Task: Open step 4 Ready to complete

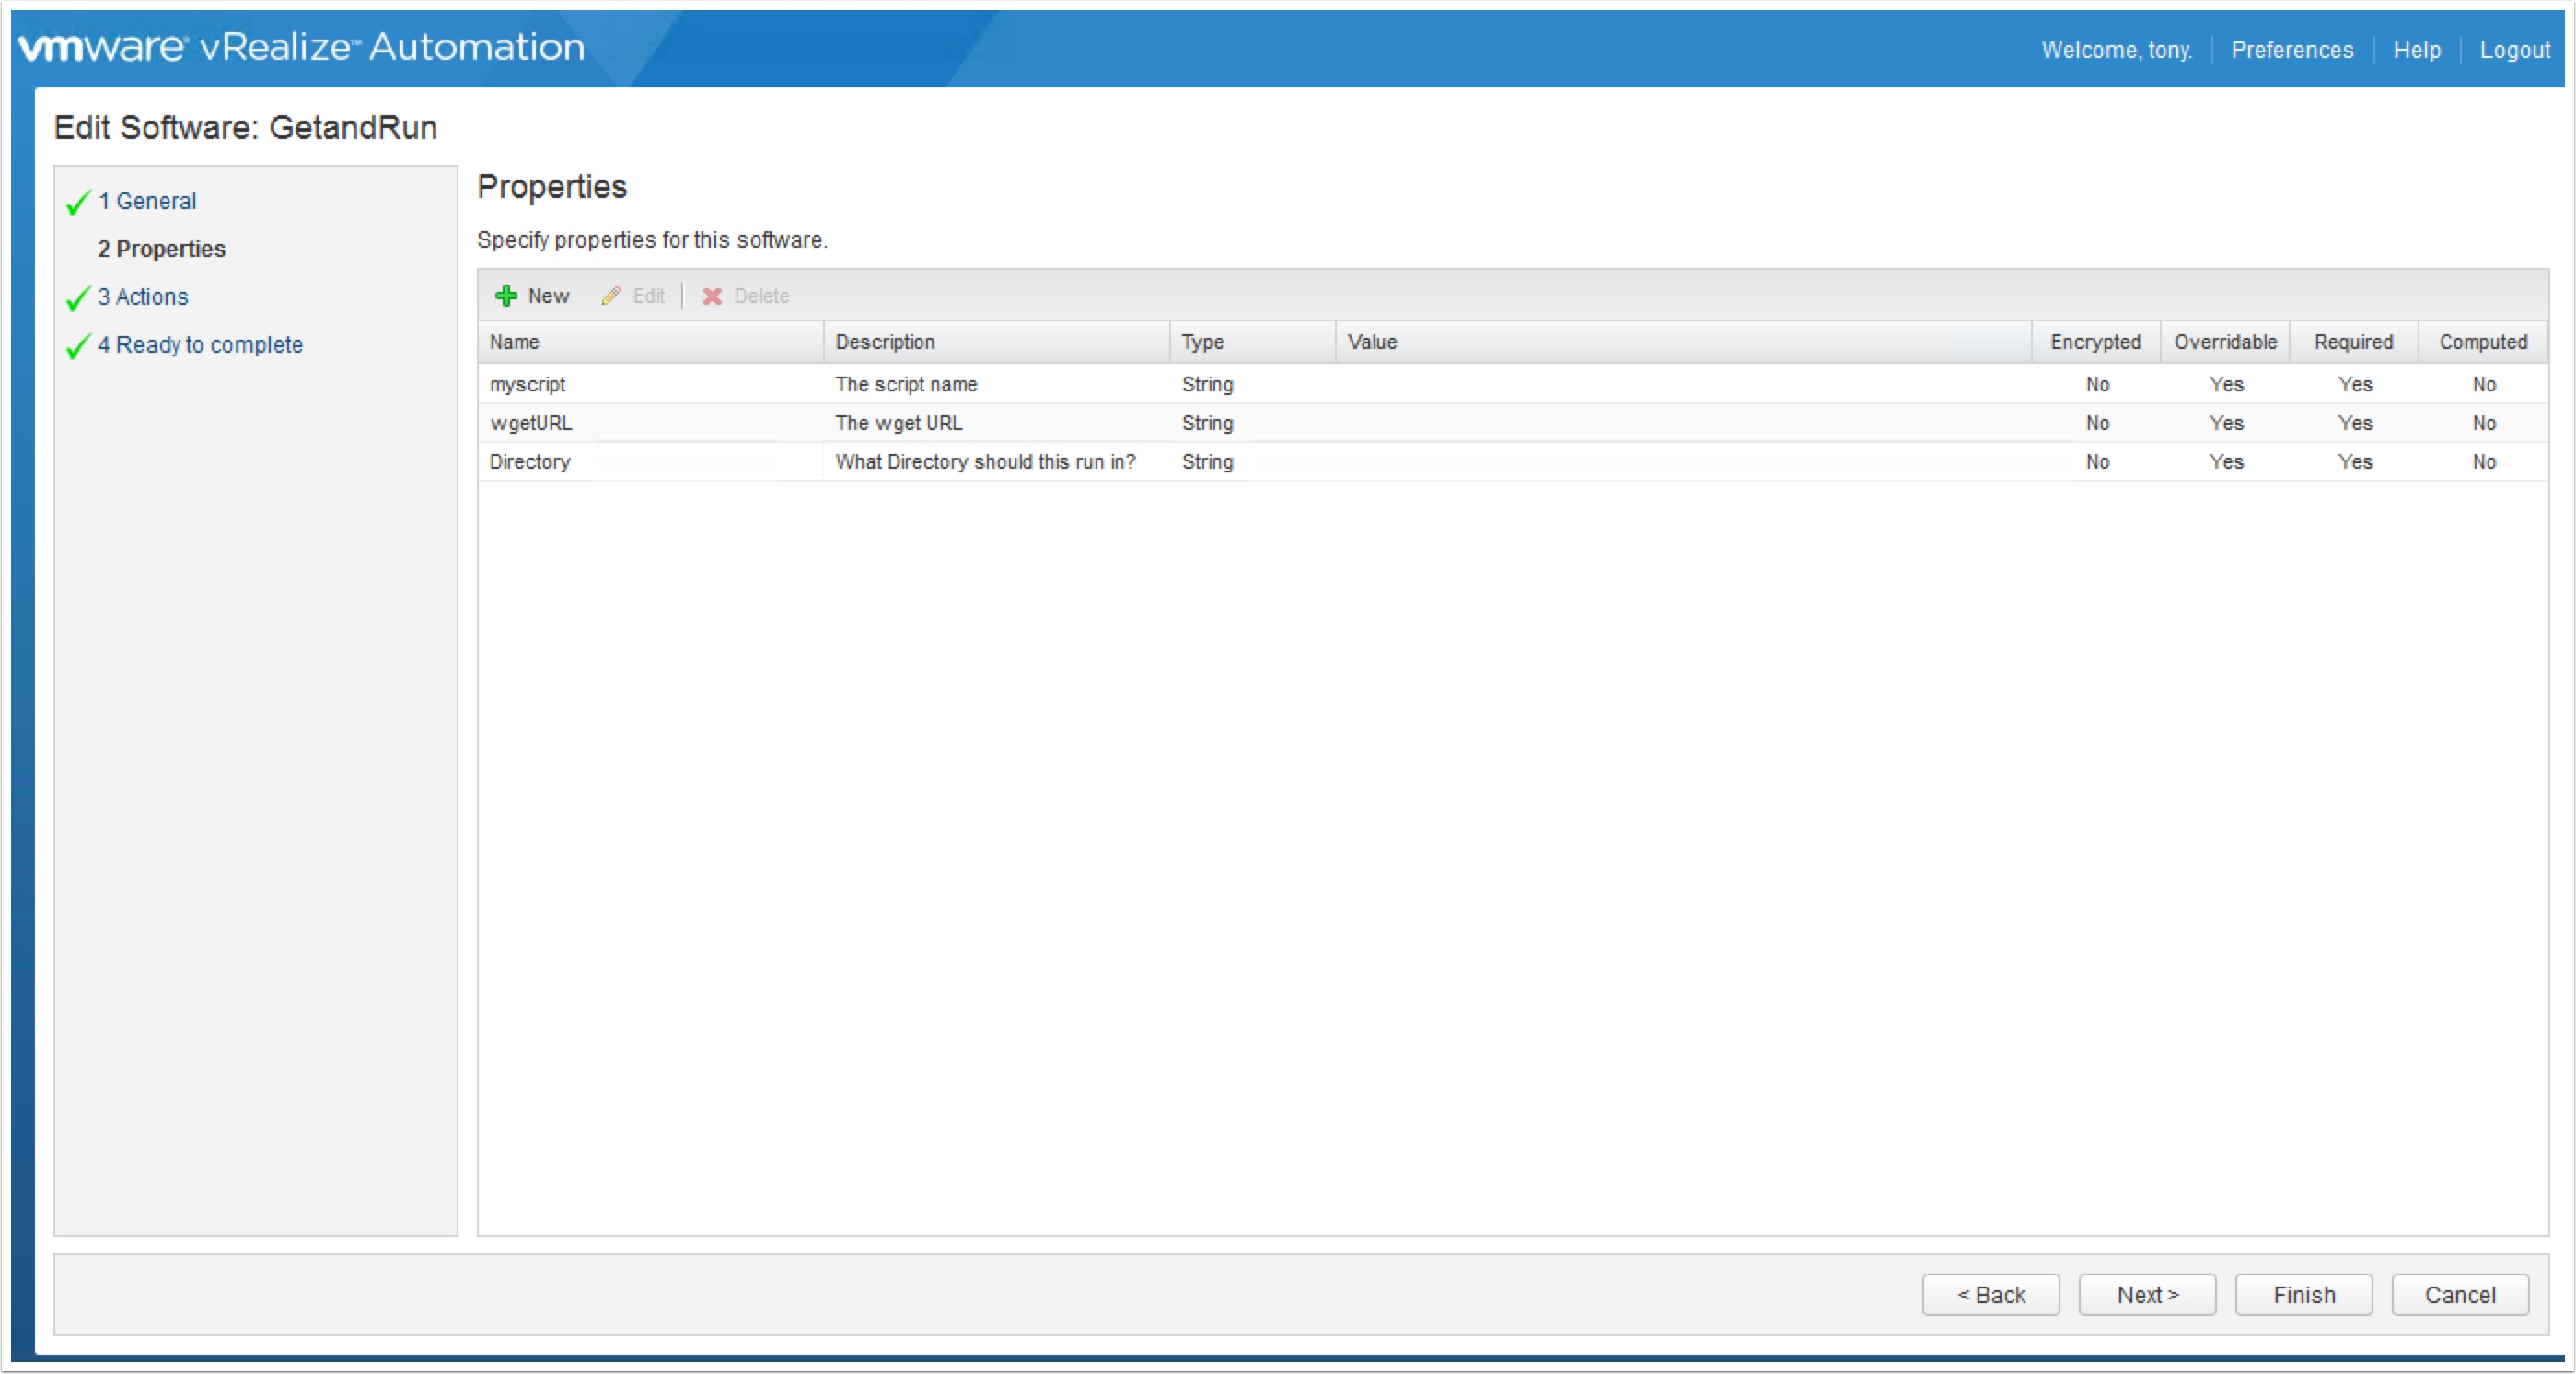Action: coord(209,345)
